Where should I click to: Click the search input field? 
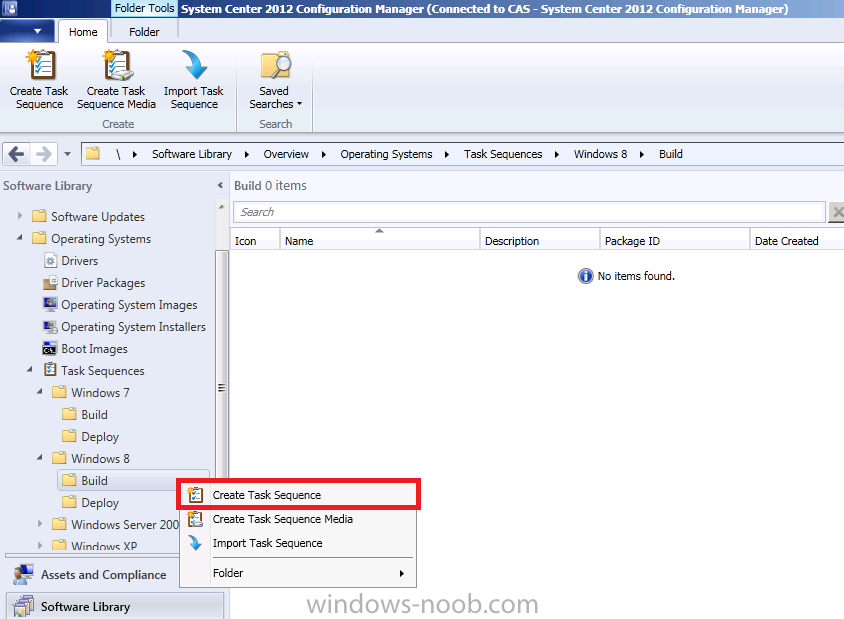click(529, 212)
